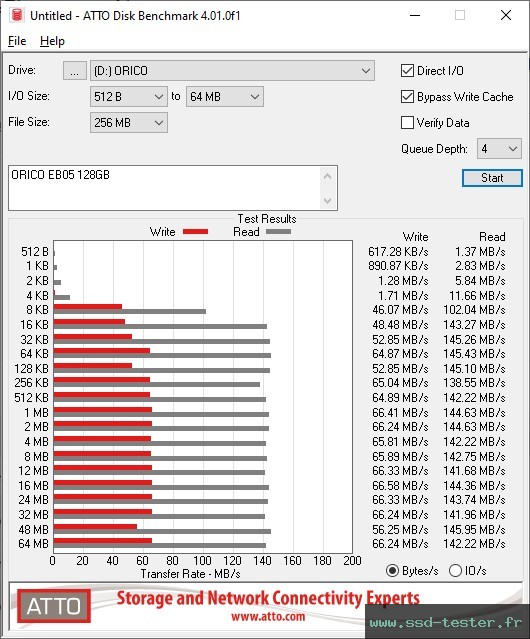The image size is (530, 639).
Task: Click the write value 66.41 MB/s
Action: point(400,413)
